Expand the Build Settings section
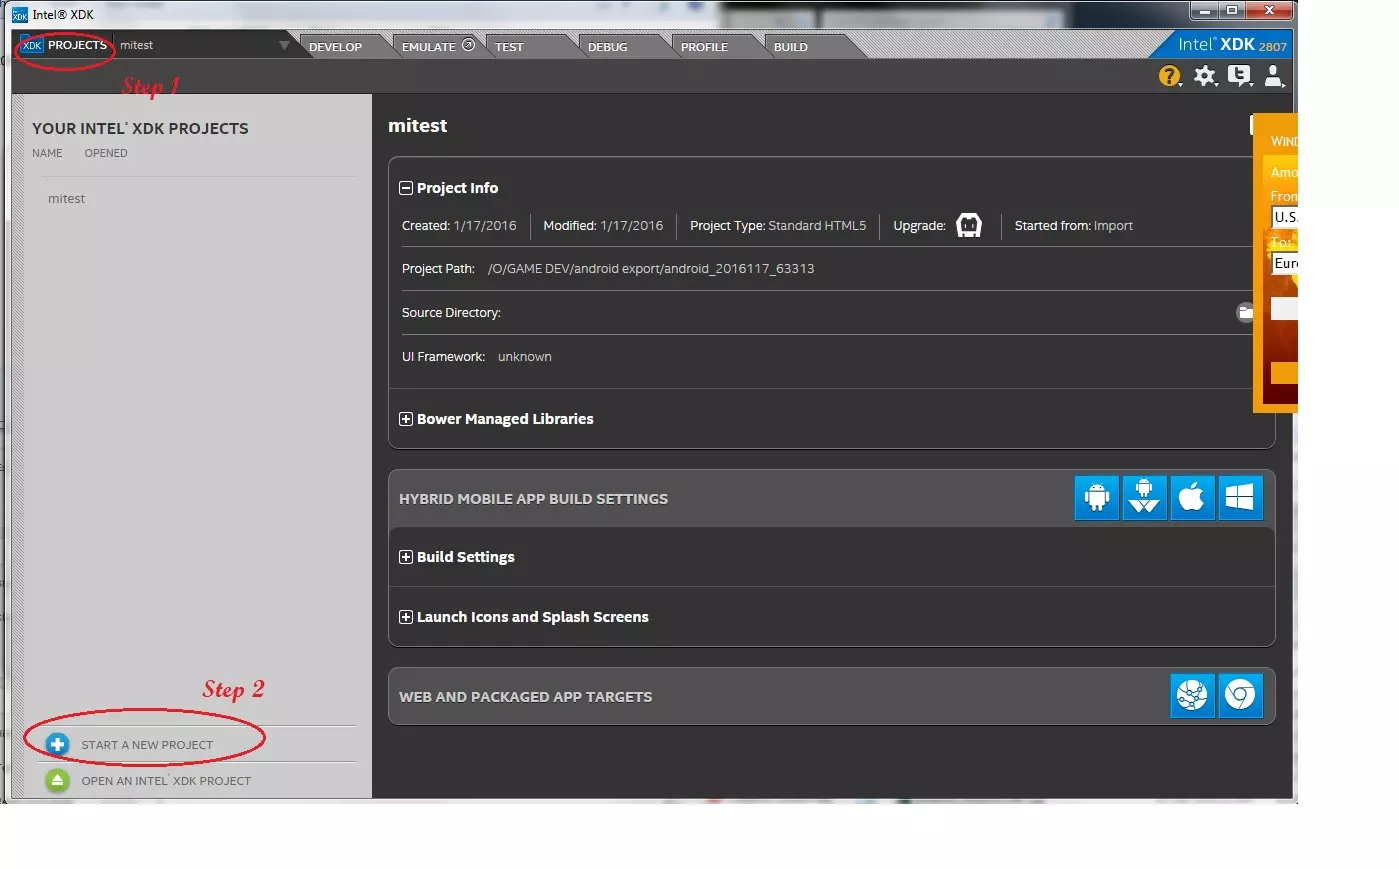This screenshot has width=1399, height=869. click(406, 557)
